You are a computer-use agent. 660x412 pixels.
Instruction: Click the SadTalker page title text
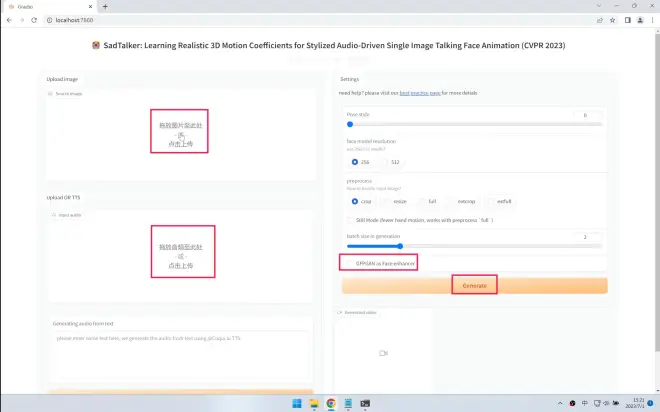click(x=334, y=45)
